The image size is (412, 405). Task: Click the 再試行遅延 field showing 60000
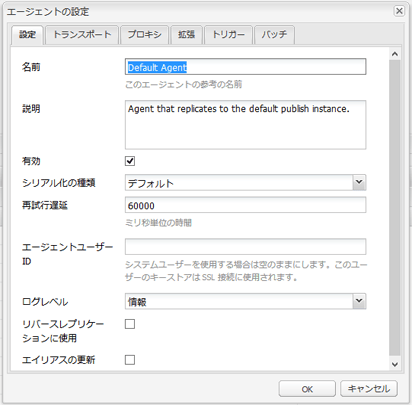click(x=245, y=205)
